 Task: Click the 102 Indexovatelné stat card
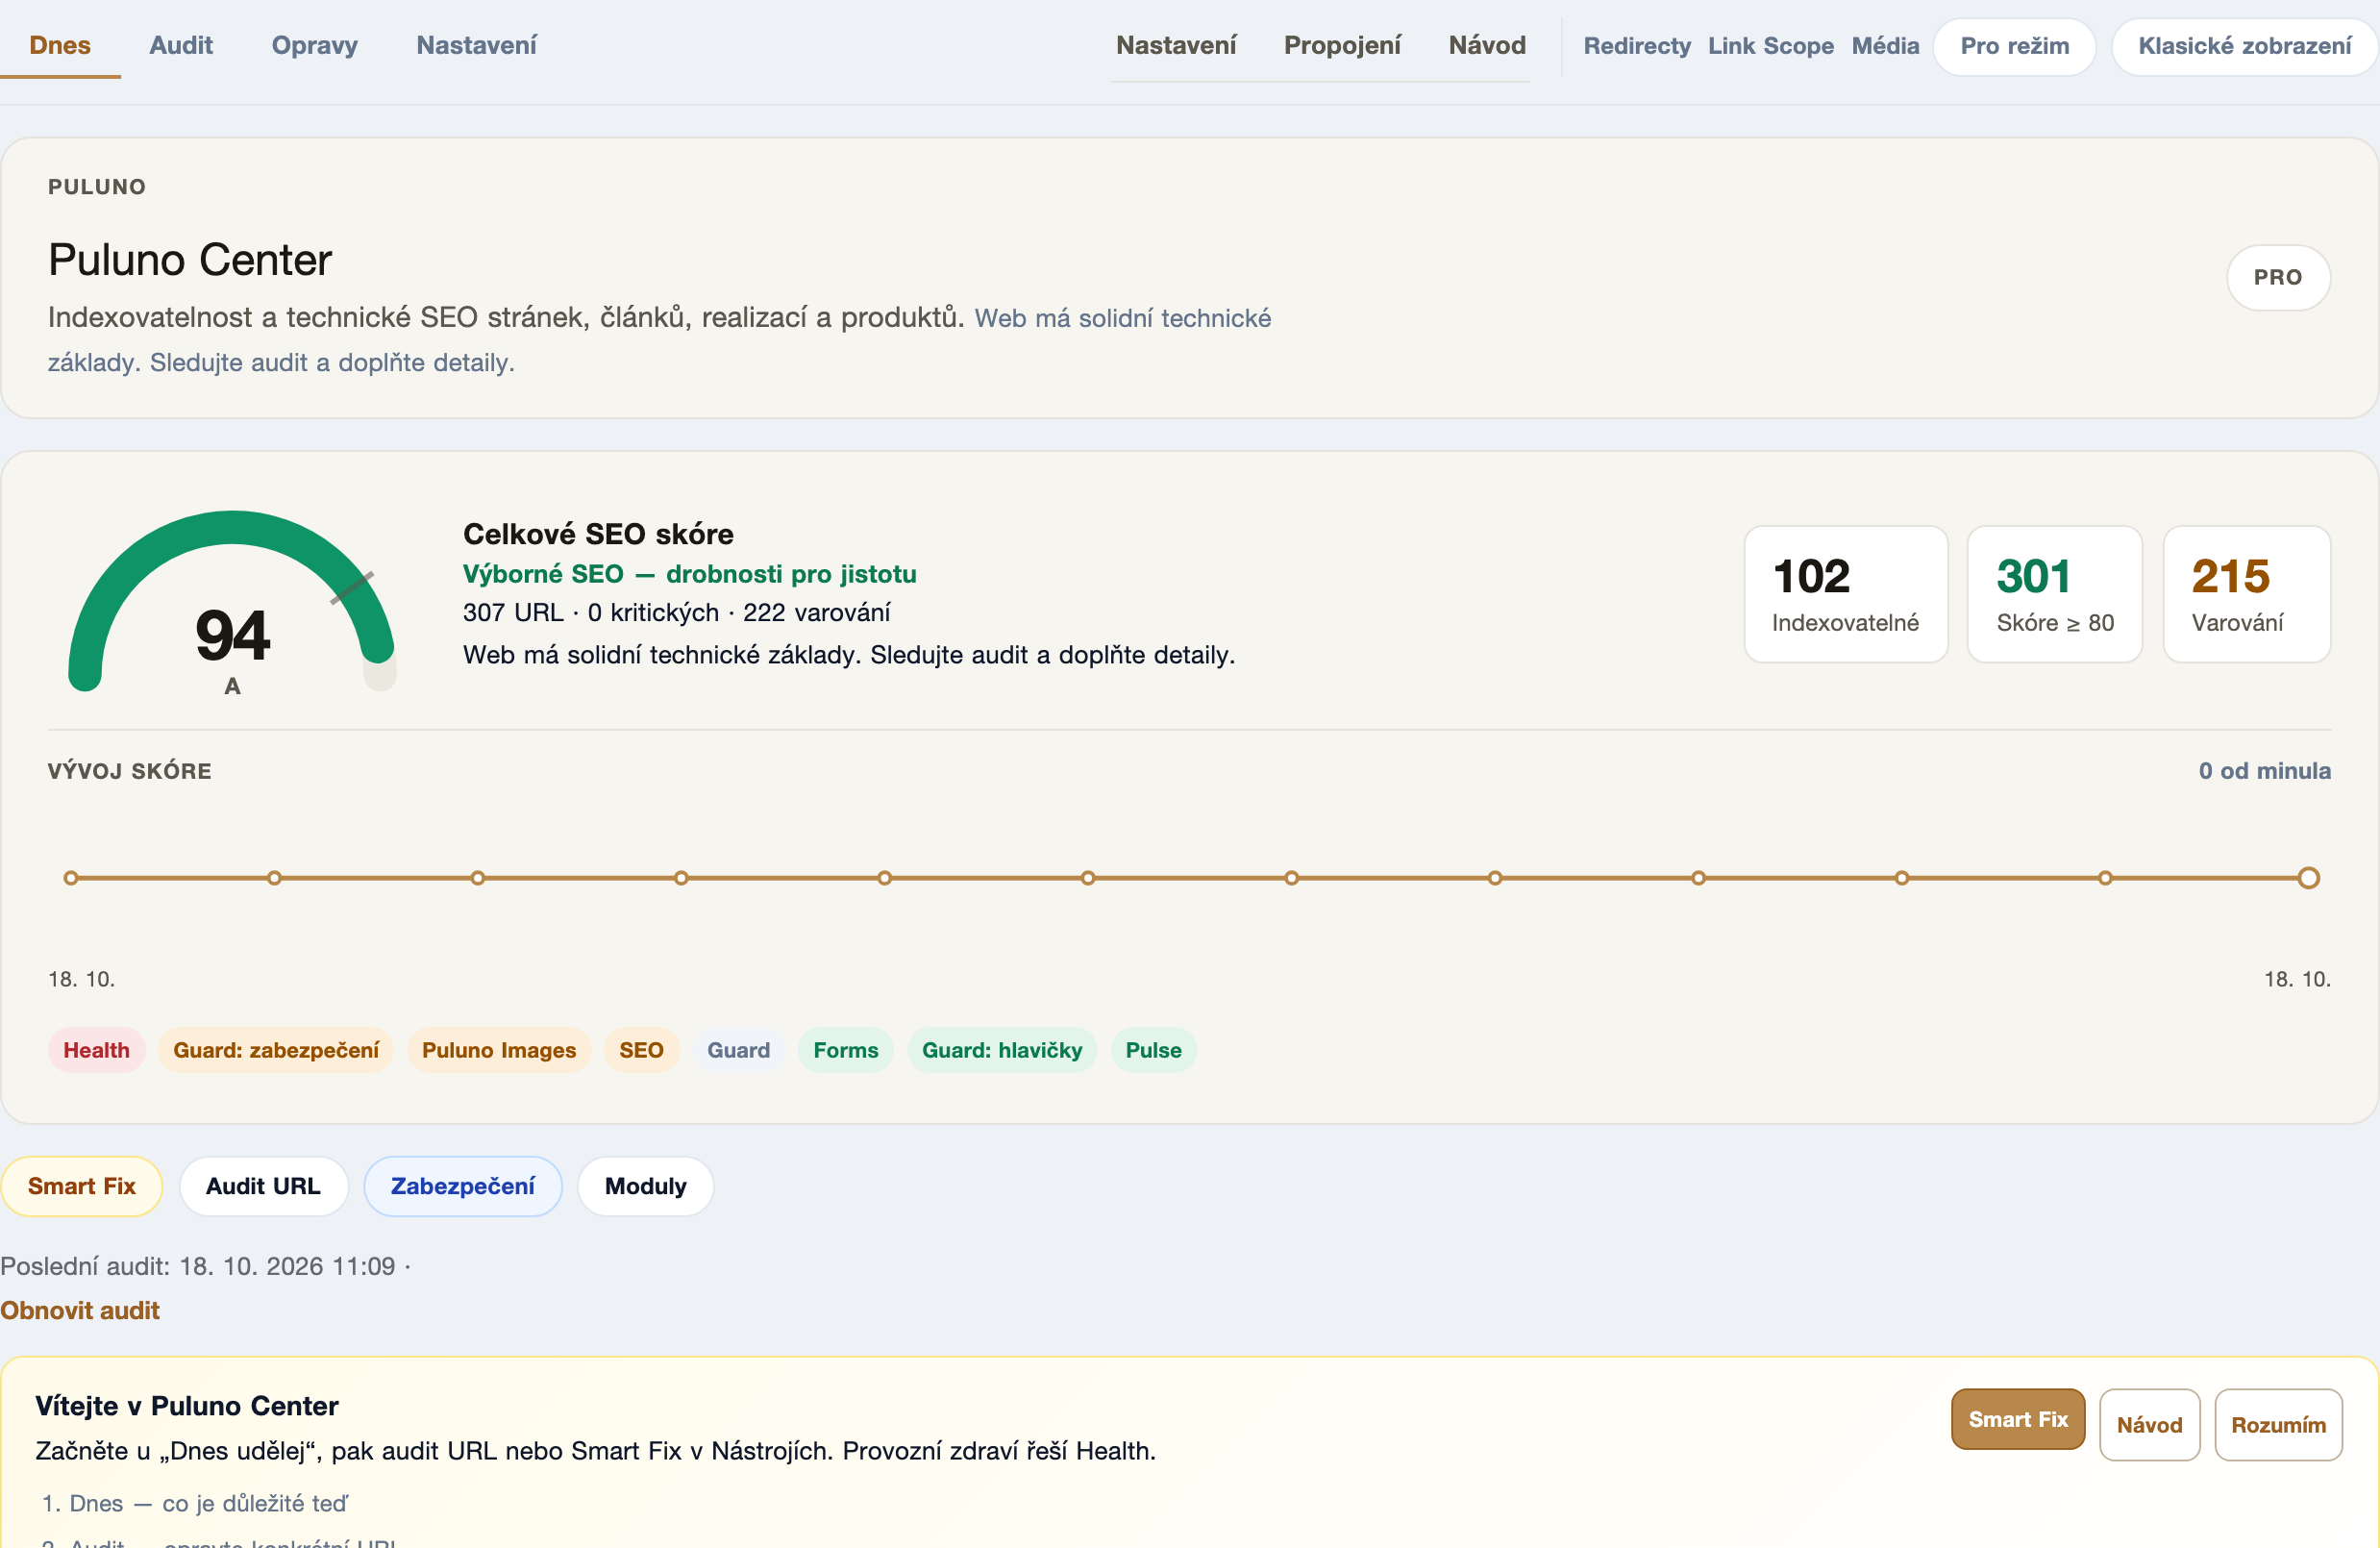pos(1846,594)
